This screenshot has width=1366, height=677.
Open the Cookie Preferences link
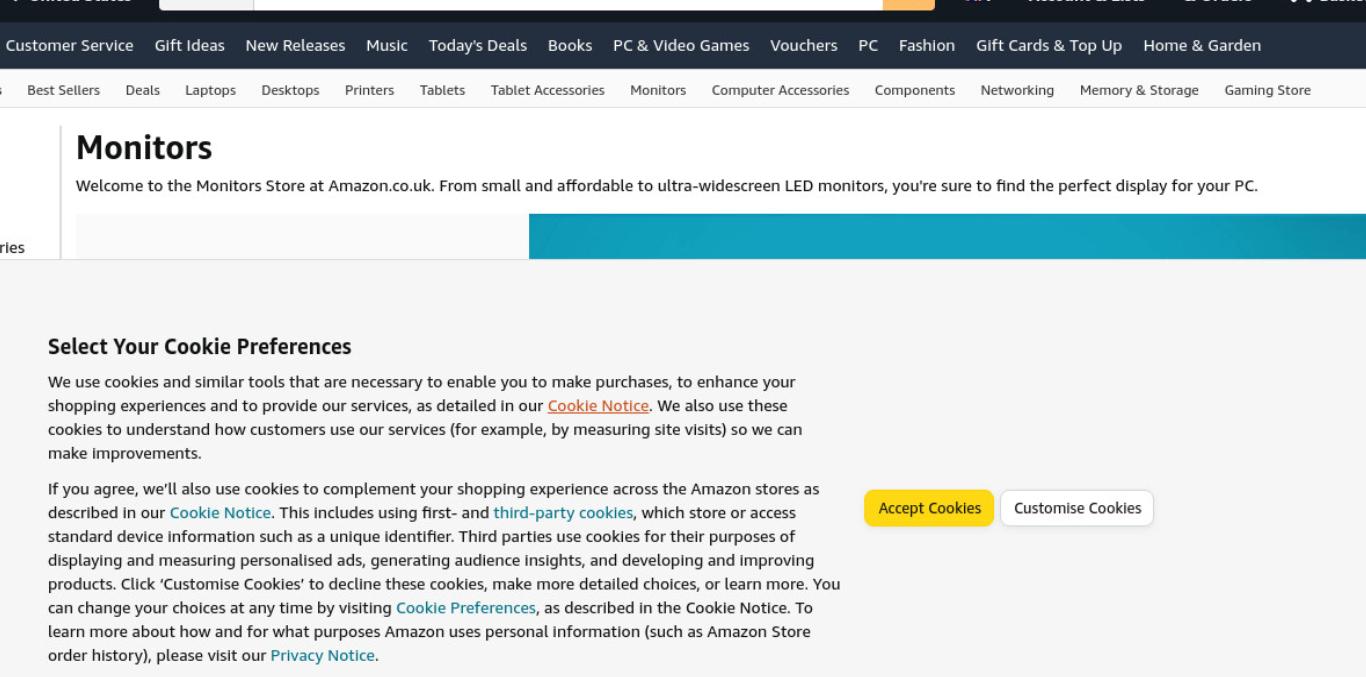pos(466,608)
